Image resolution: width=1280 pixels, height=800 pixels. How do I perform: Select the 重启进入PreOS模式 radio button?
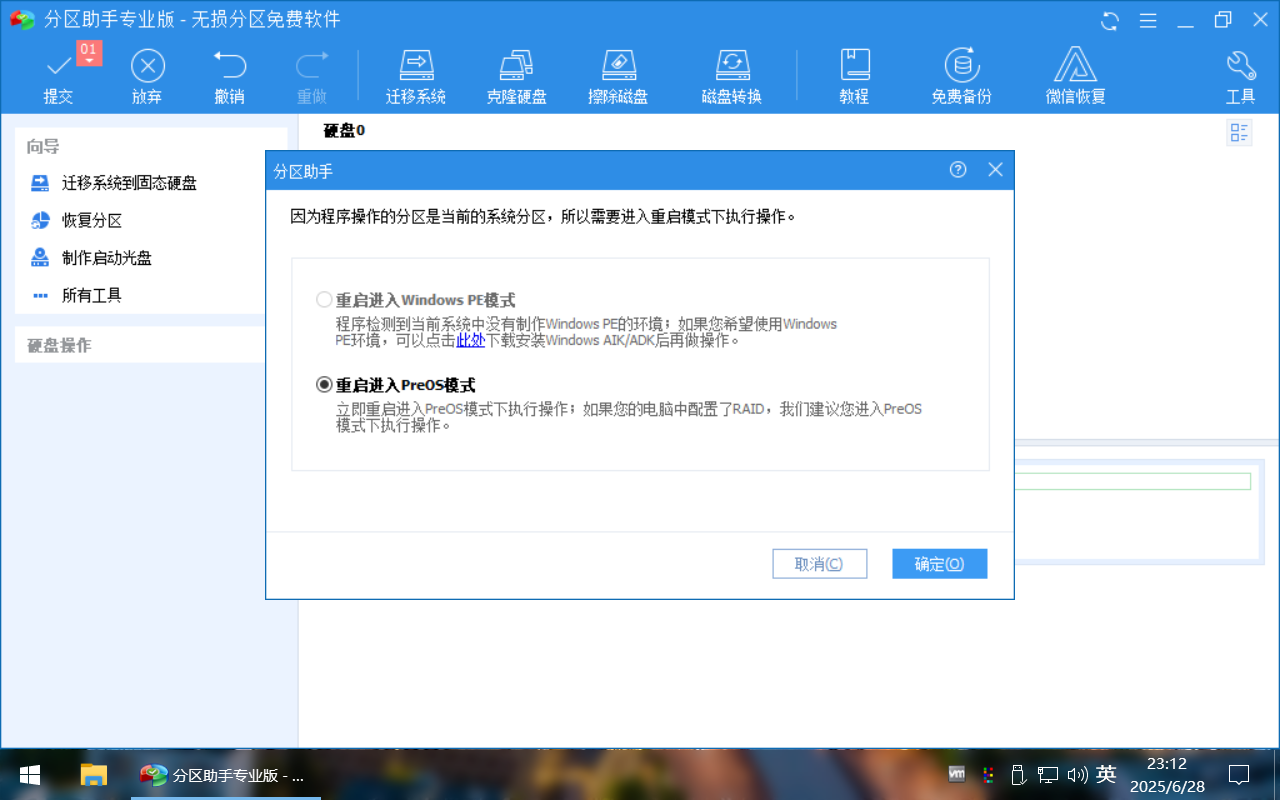[x=324, y=384]
